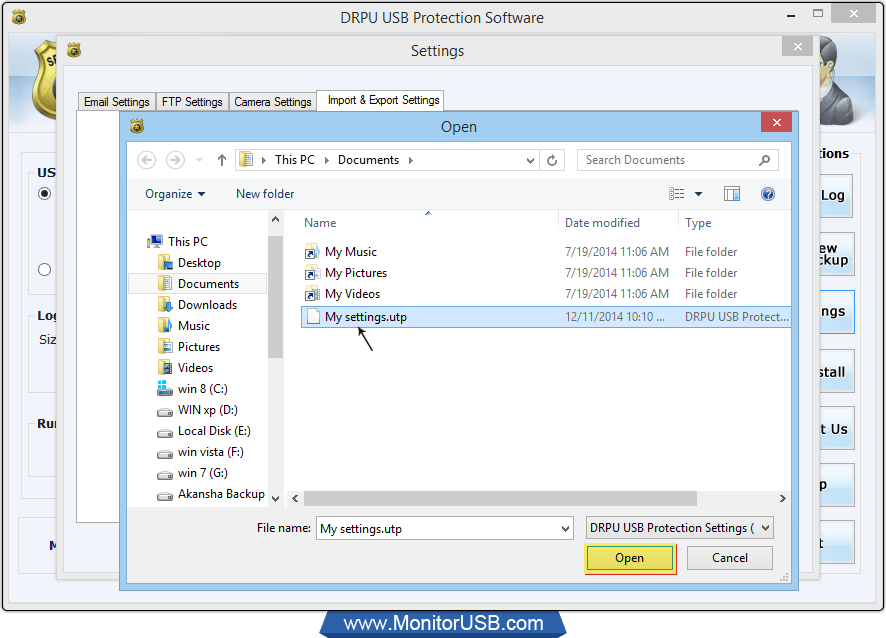Click the Pictures folder icon in tree
886x638 pixels.
(x=165, y=346)
